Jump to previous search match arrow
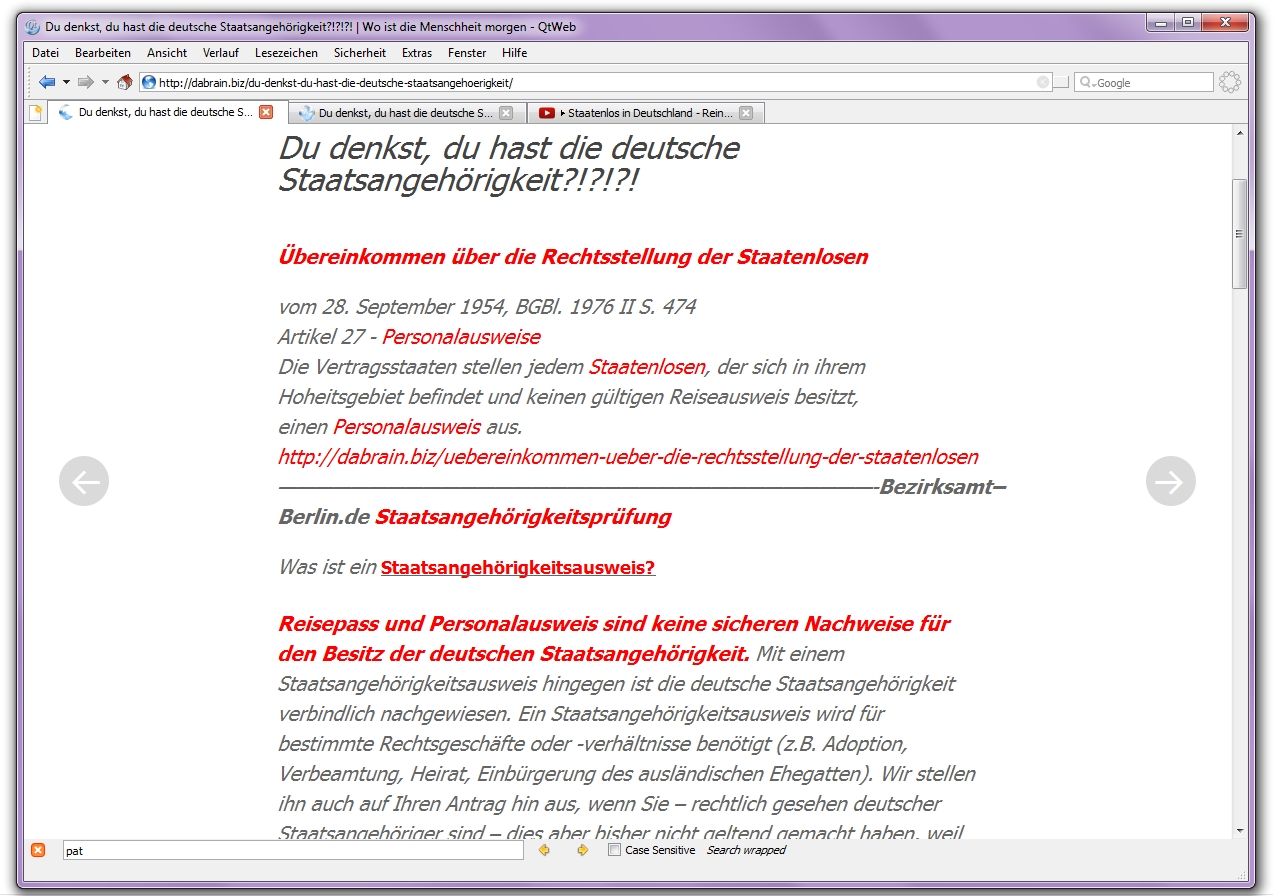Image resolution: width=1273 pixels, height=896 pixels. (x=544, y=850)
